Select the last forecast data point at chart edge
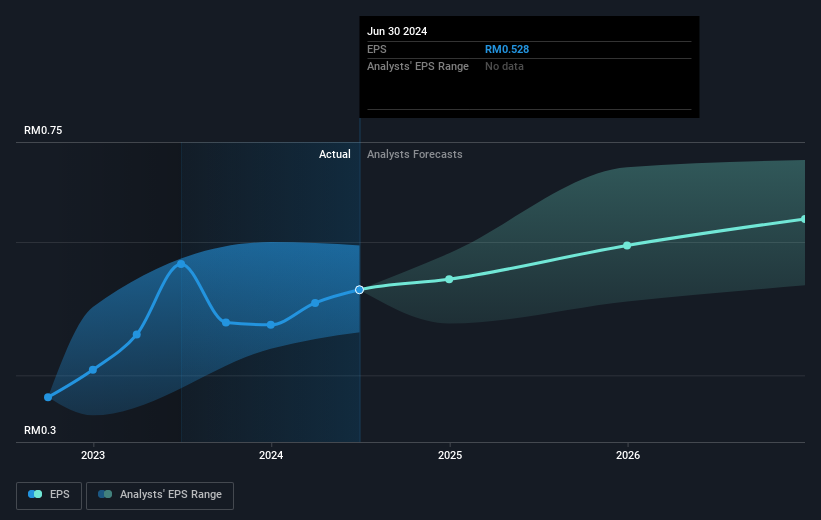 pos(804,219)
